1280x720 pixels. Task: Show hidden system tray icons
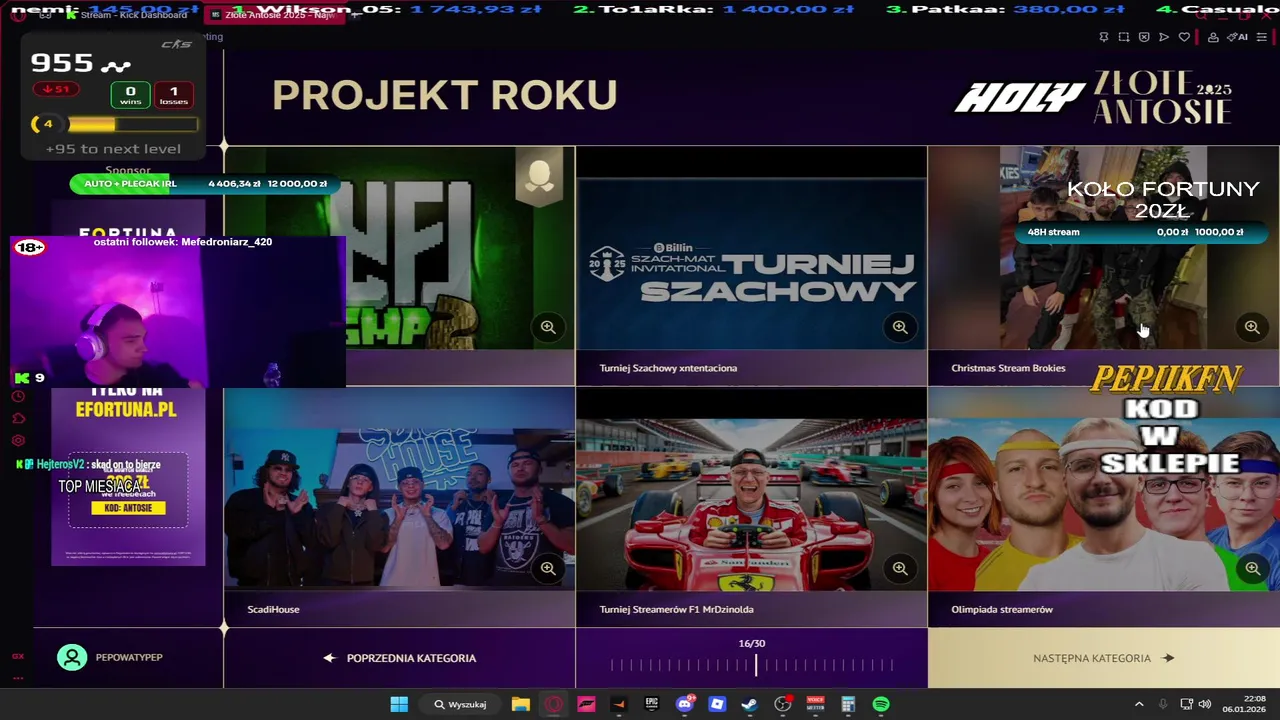click(x=1139, y=704)
